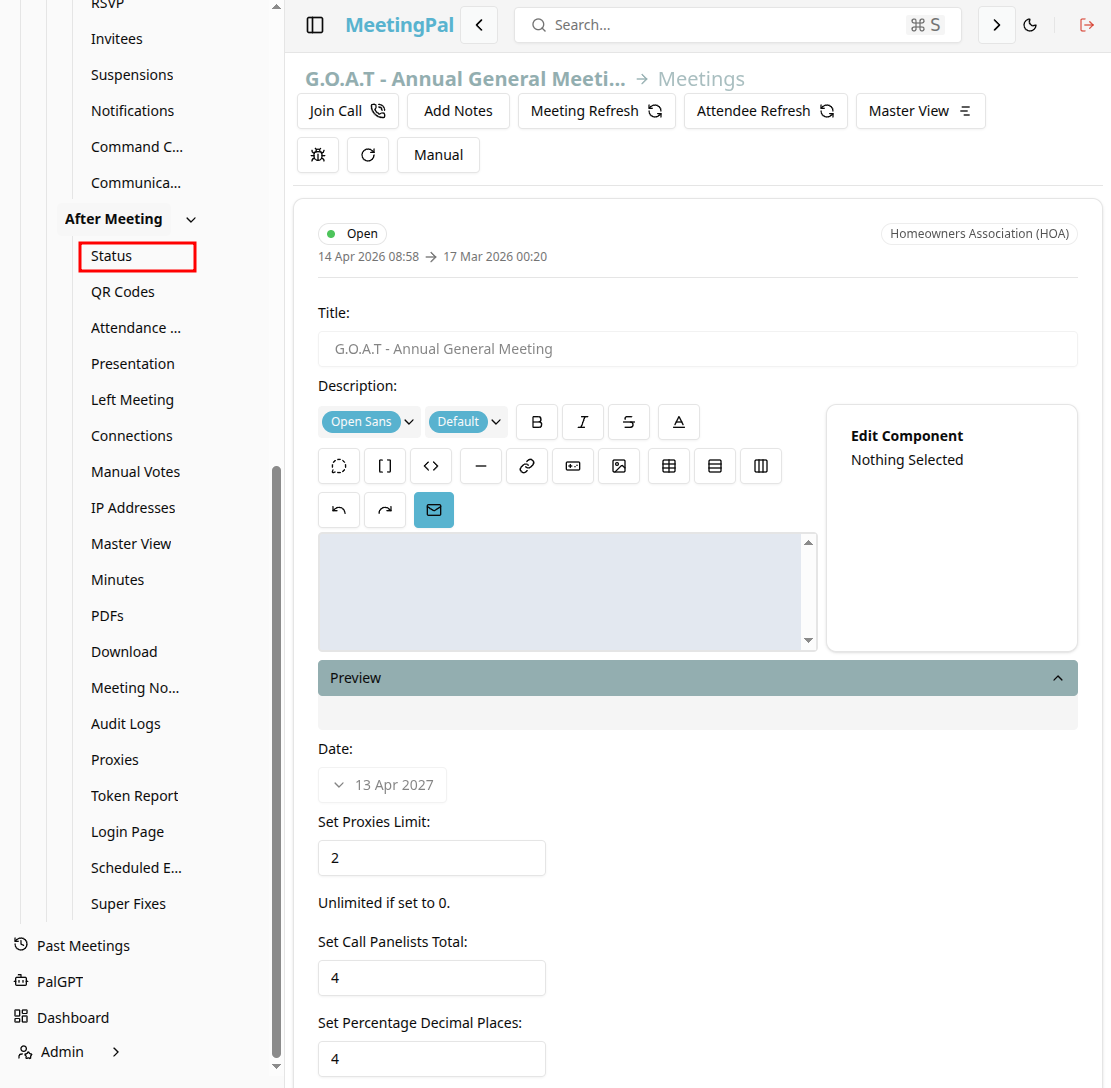Click the sidebar scroll up arrow

276,6
